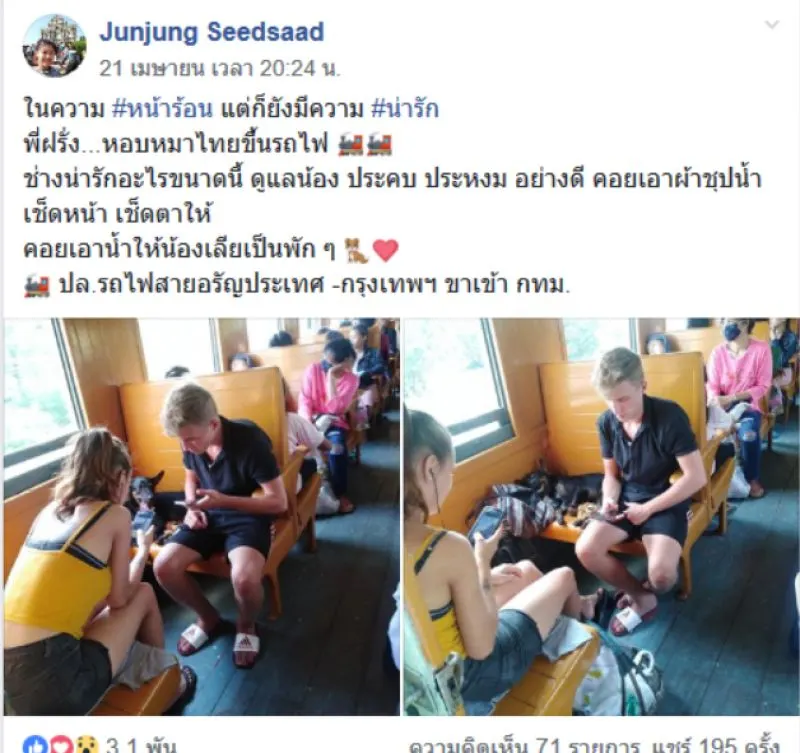Open the right train photo

pyautogui.click(x=602, y=516)
